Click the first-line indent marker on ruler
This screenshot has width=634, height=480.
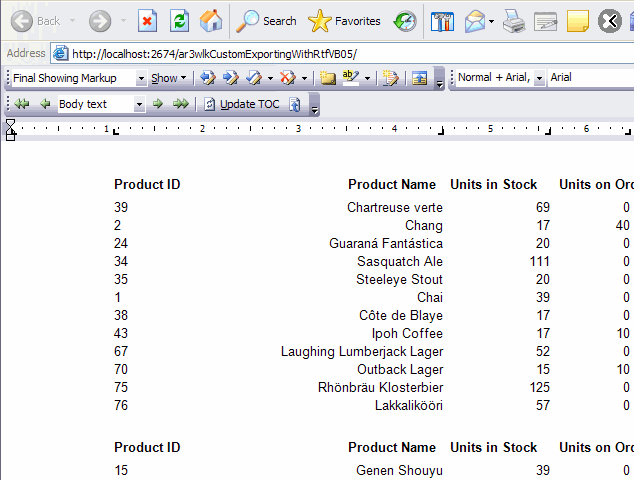tap(11, 123)
